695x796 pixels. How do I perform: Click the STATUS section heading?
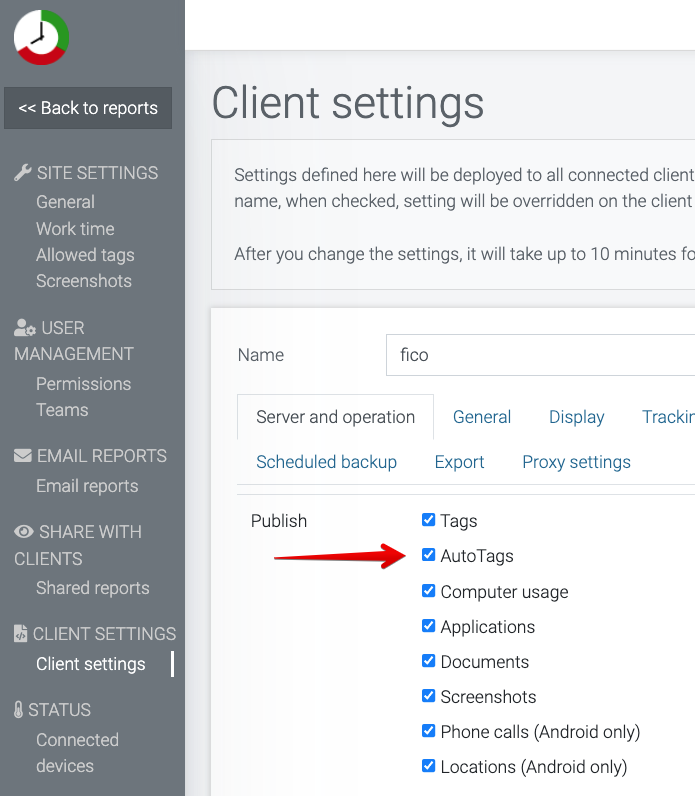coord(59,709)
